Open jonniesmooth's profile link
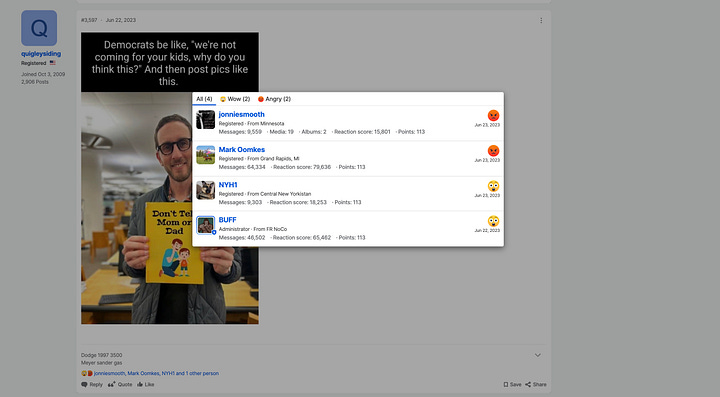This screenshot has width=720, height=397. (x=242, y=114)
